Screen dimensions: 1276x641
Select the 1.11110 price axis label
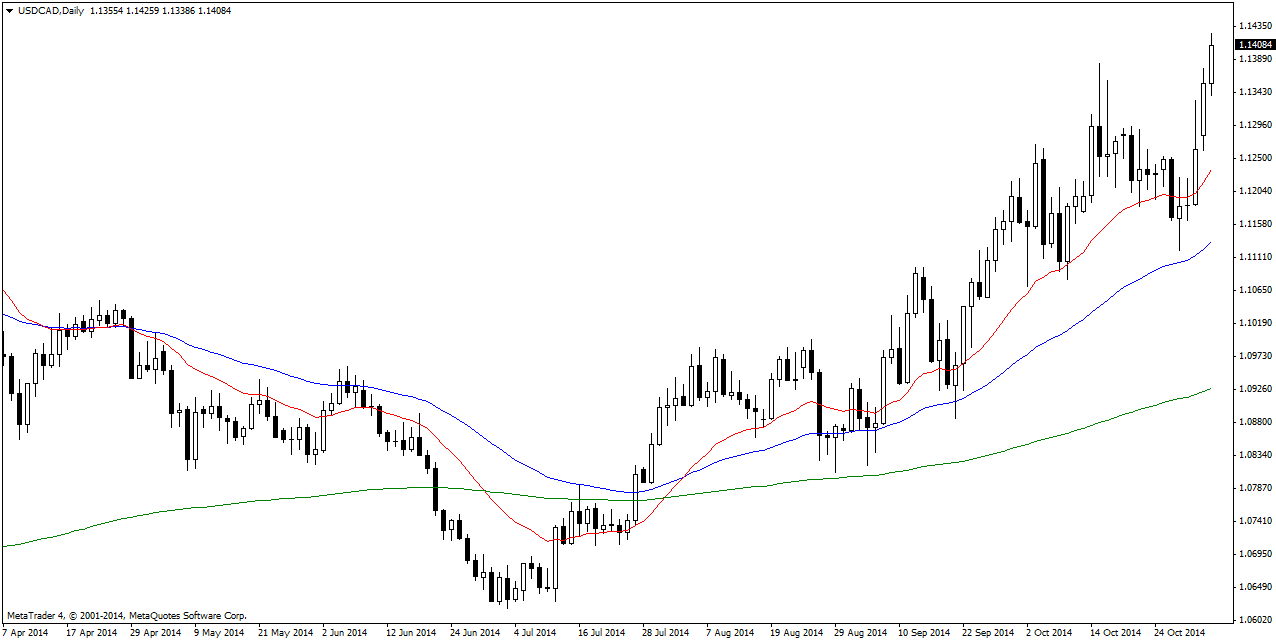pos(1255,257)
